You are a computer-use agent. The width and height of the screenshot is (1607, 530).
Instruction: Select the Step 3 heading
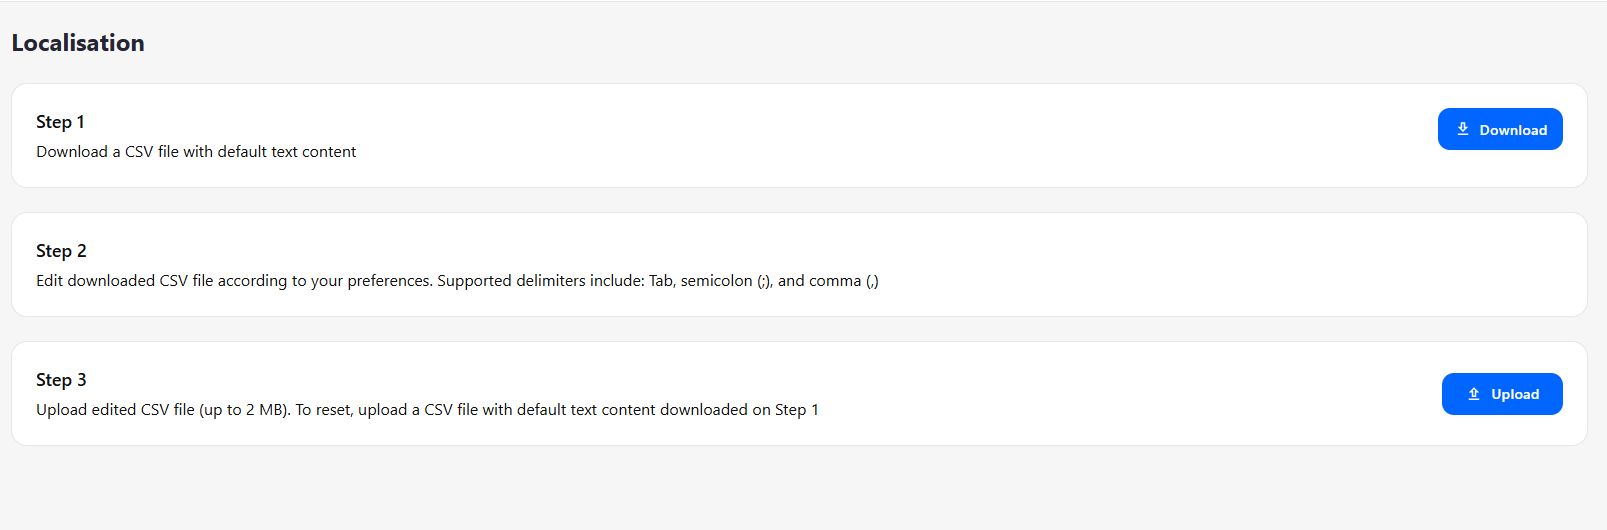point(61,380)
